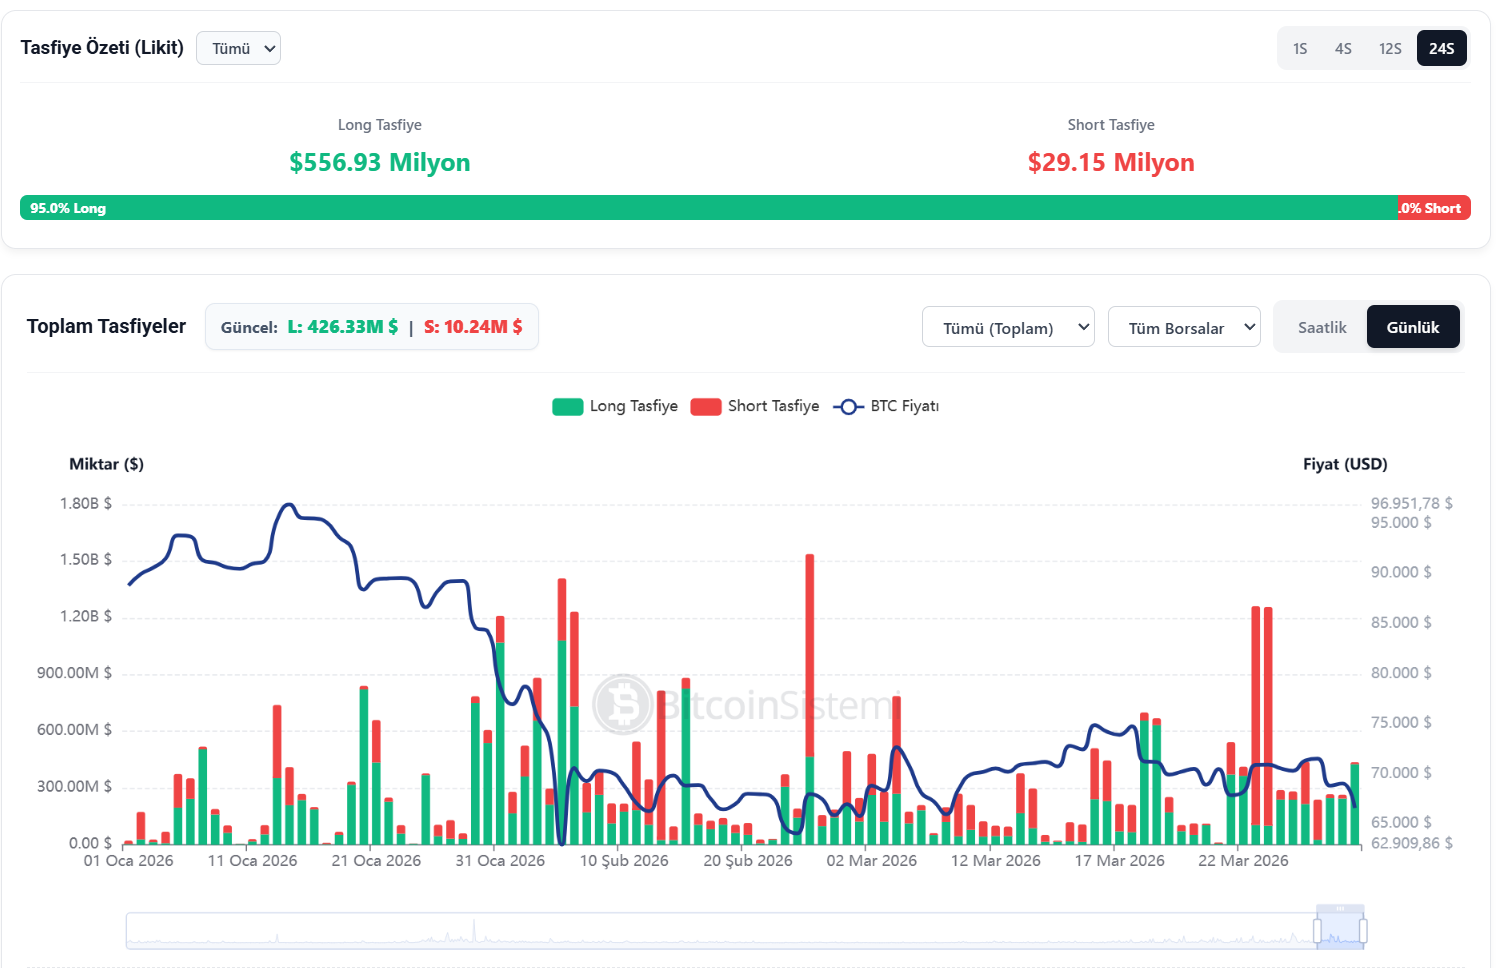This screenshot has height=968, width=1497.
Task: Expand the Tüm Borsalar exchange dropdown
Action: coord(1184,328)
